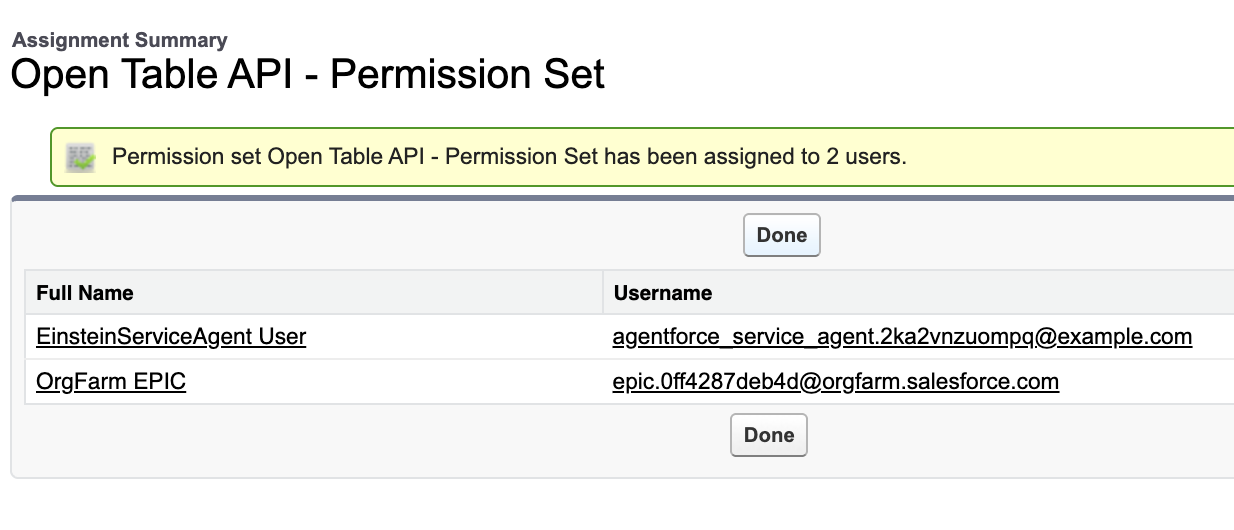Click the agentforce_service_agent username link
Viewport: 1234px width, 530px height.
pyautogui.click(x=902, y=337)
